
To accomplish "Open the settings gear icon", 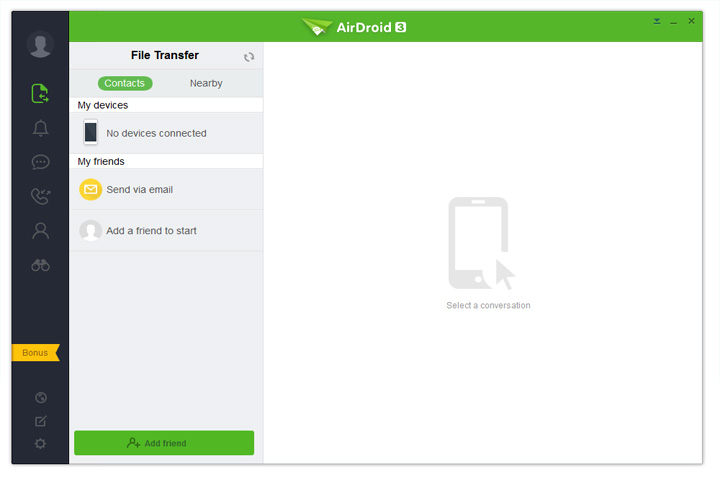I will [x=40, y=444].
